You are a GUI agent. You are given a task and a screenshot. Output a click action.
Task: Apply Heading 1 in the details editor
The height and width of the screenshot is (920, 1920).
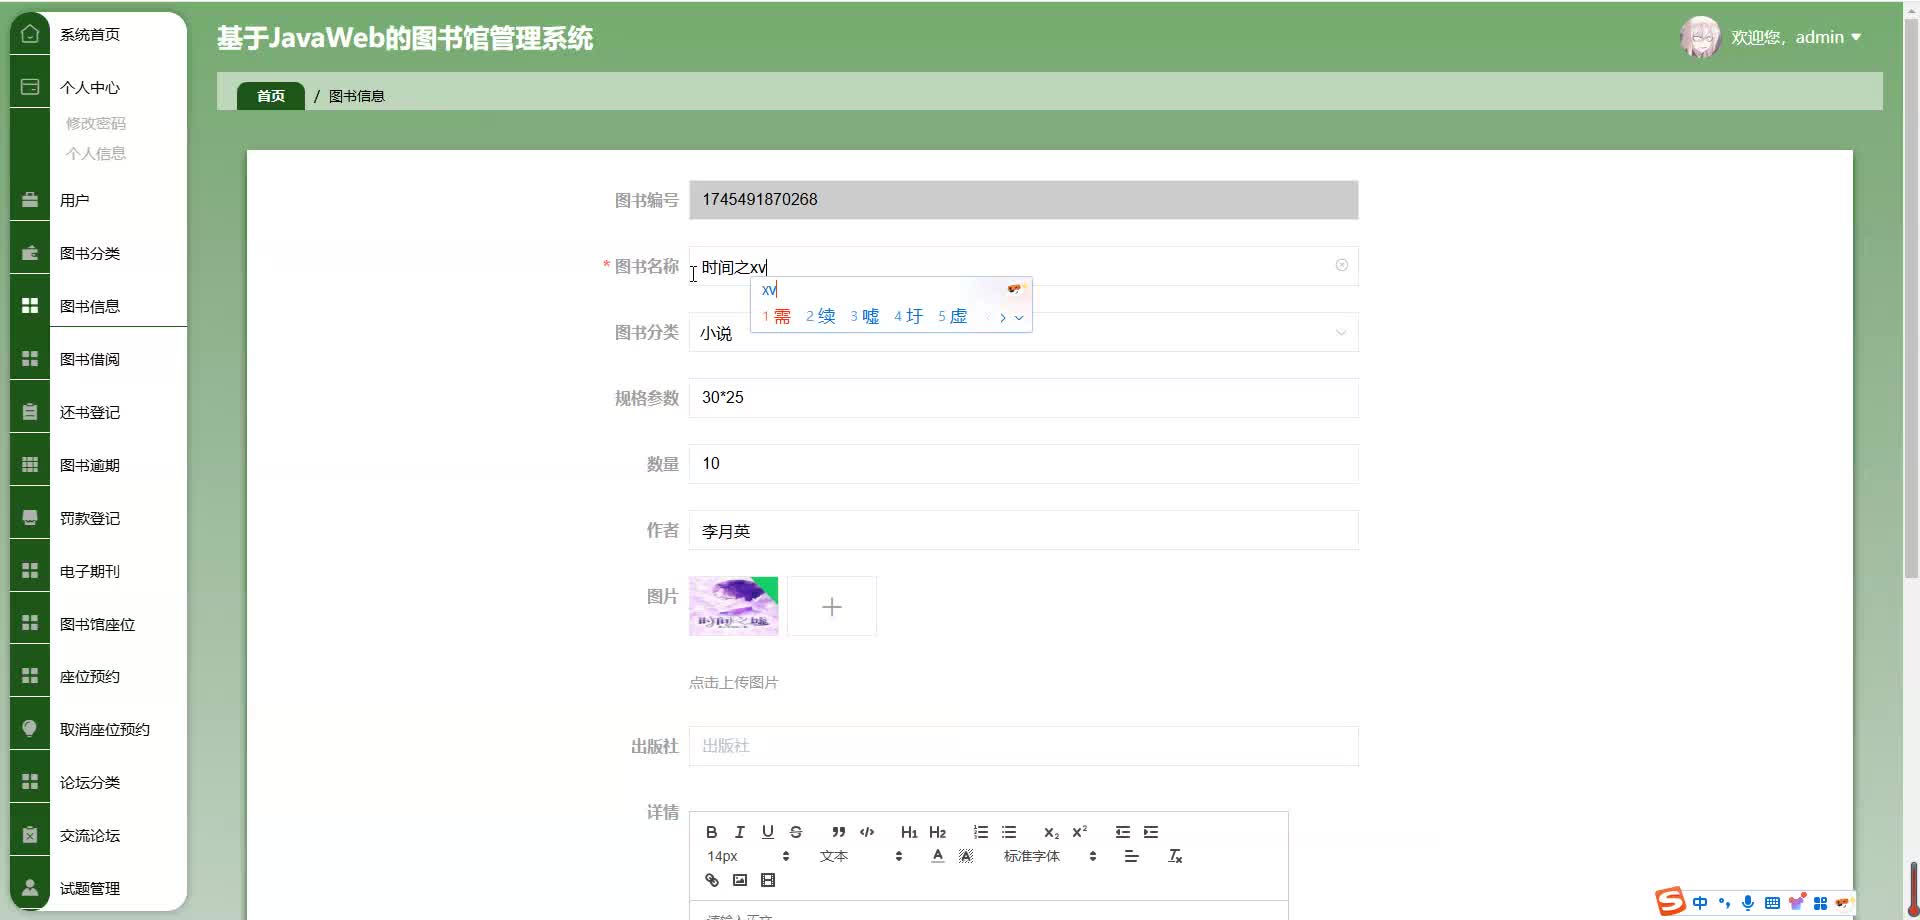[908, 832]
